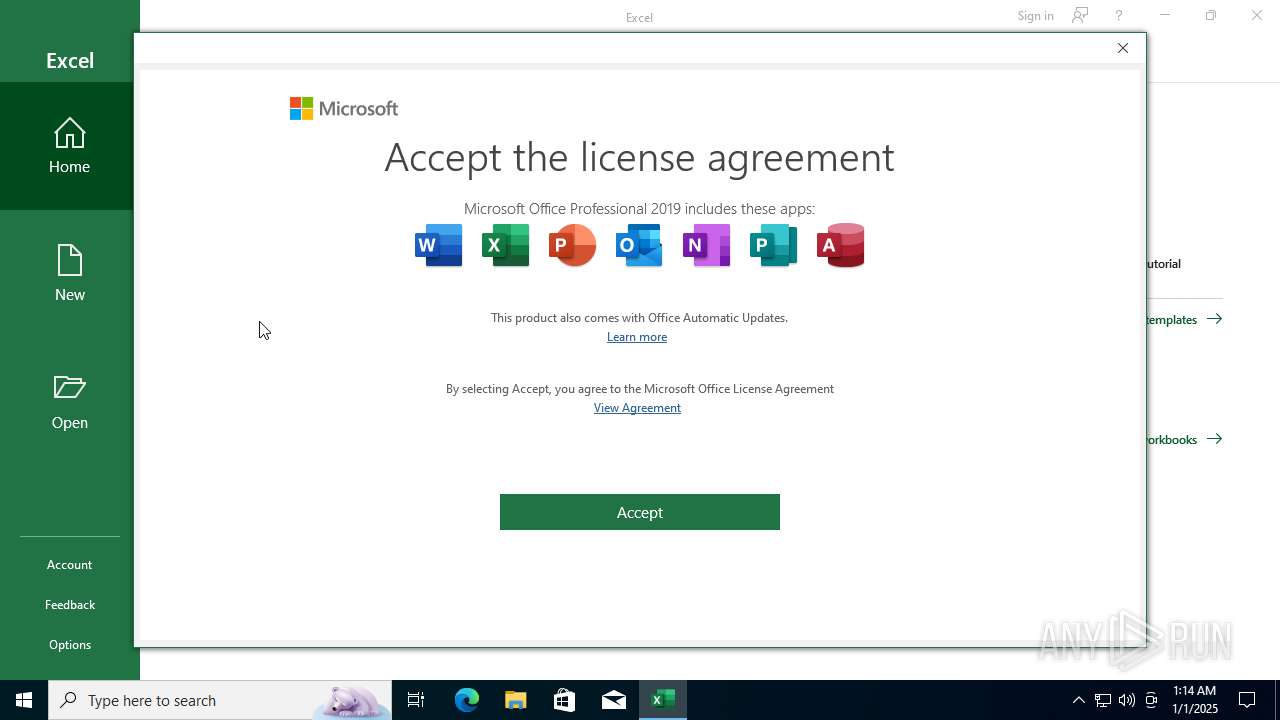The height and width of the screenshot is (720, 1280).
Task: Click the Word app icon
Action: point(439,245)
